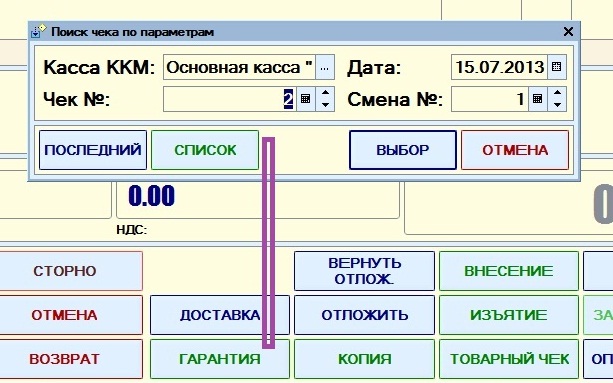Open the calendar picker next to Дата
Screen dimensions: 613x383
click(x=556, y=67)
